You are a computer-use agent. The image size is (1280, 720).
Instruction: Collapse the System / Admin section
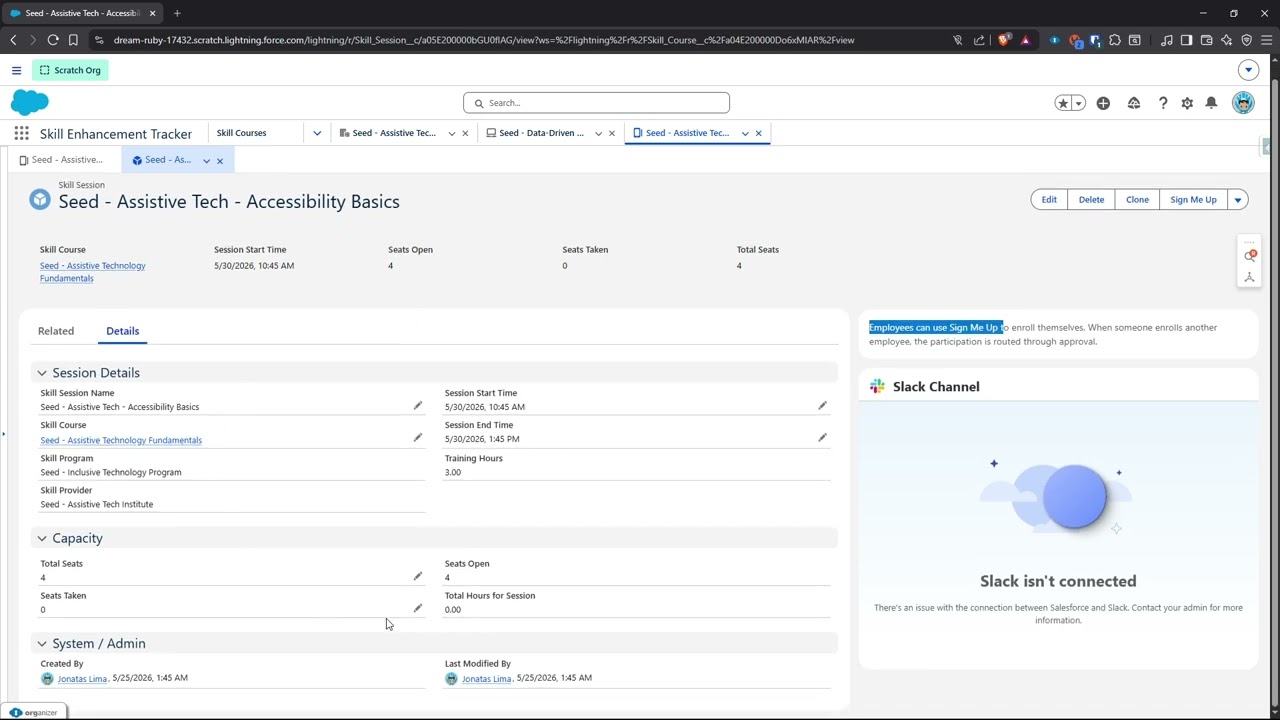(x=42, y=644)
